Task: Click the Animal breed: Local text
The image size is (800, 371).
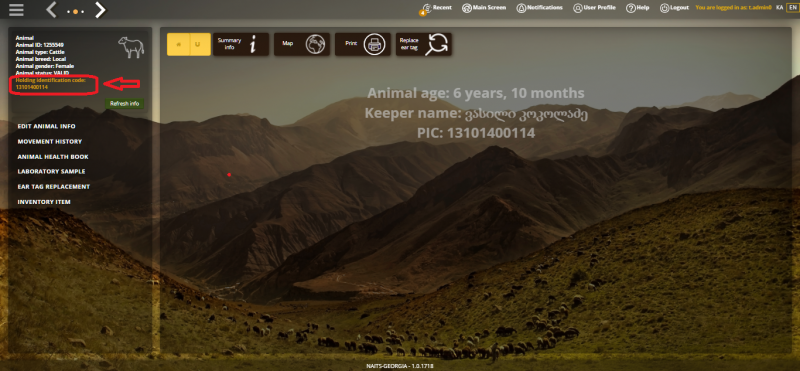Action: [x=40, y=59]
